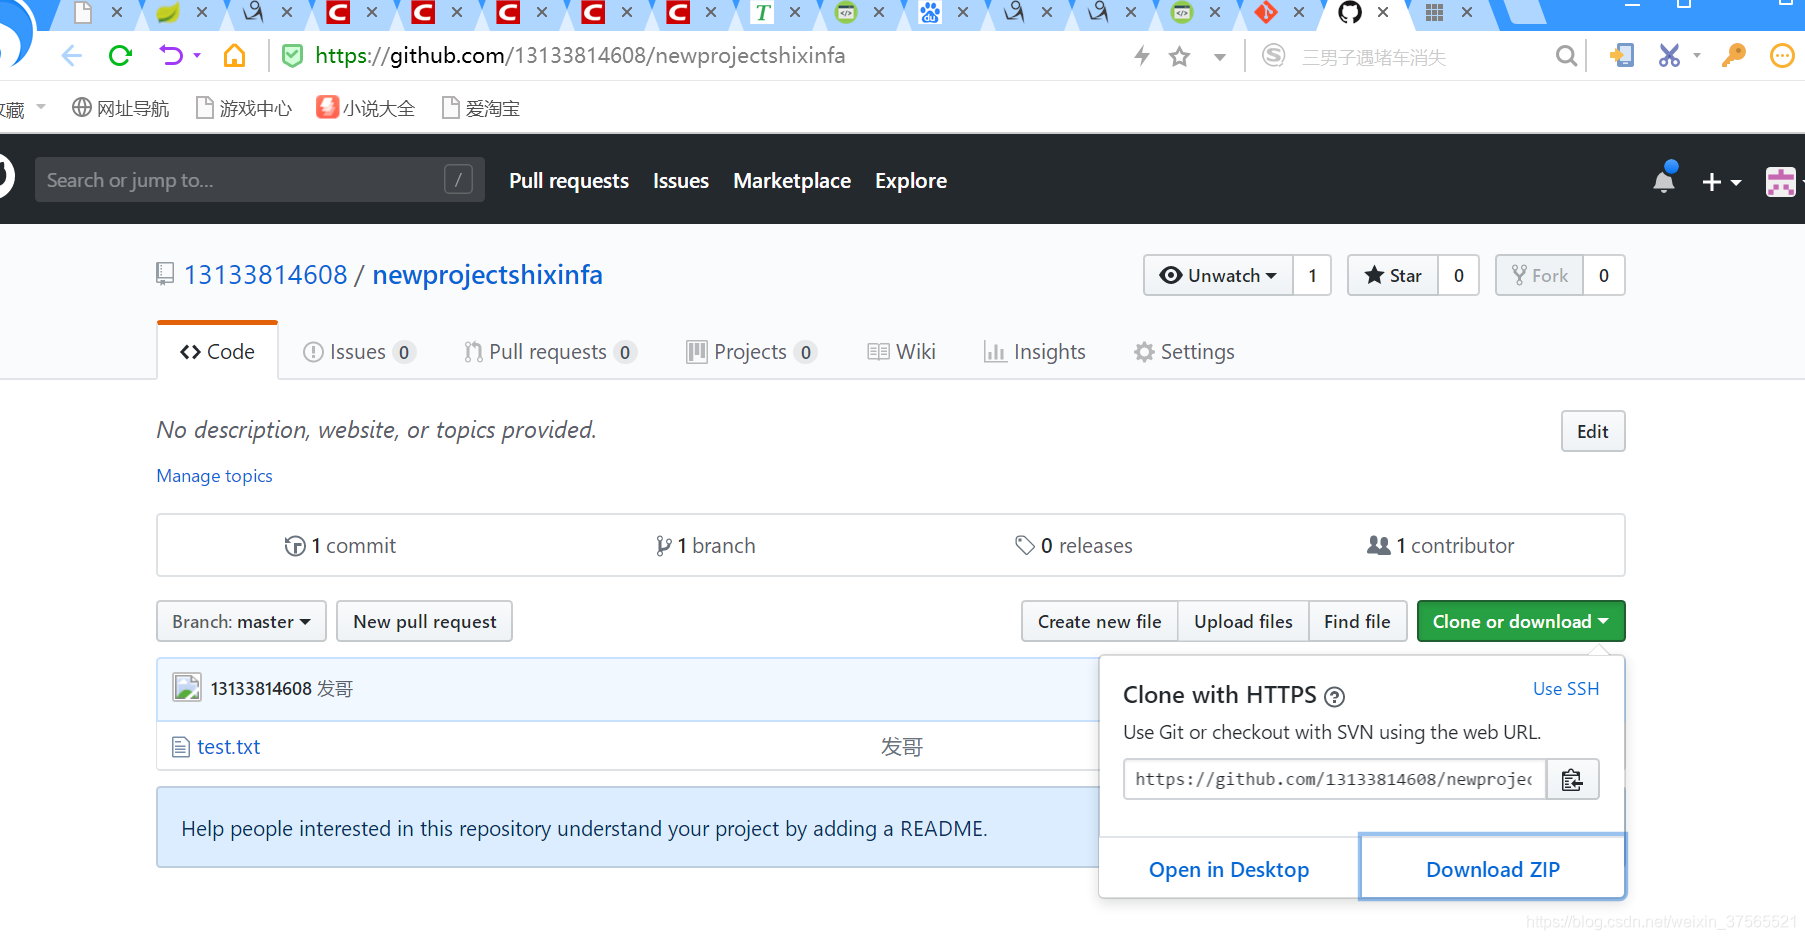
Task: Click Open in Desktop
Action: [1228, 869]
